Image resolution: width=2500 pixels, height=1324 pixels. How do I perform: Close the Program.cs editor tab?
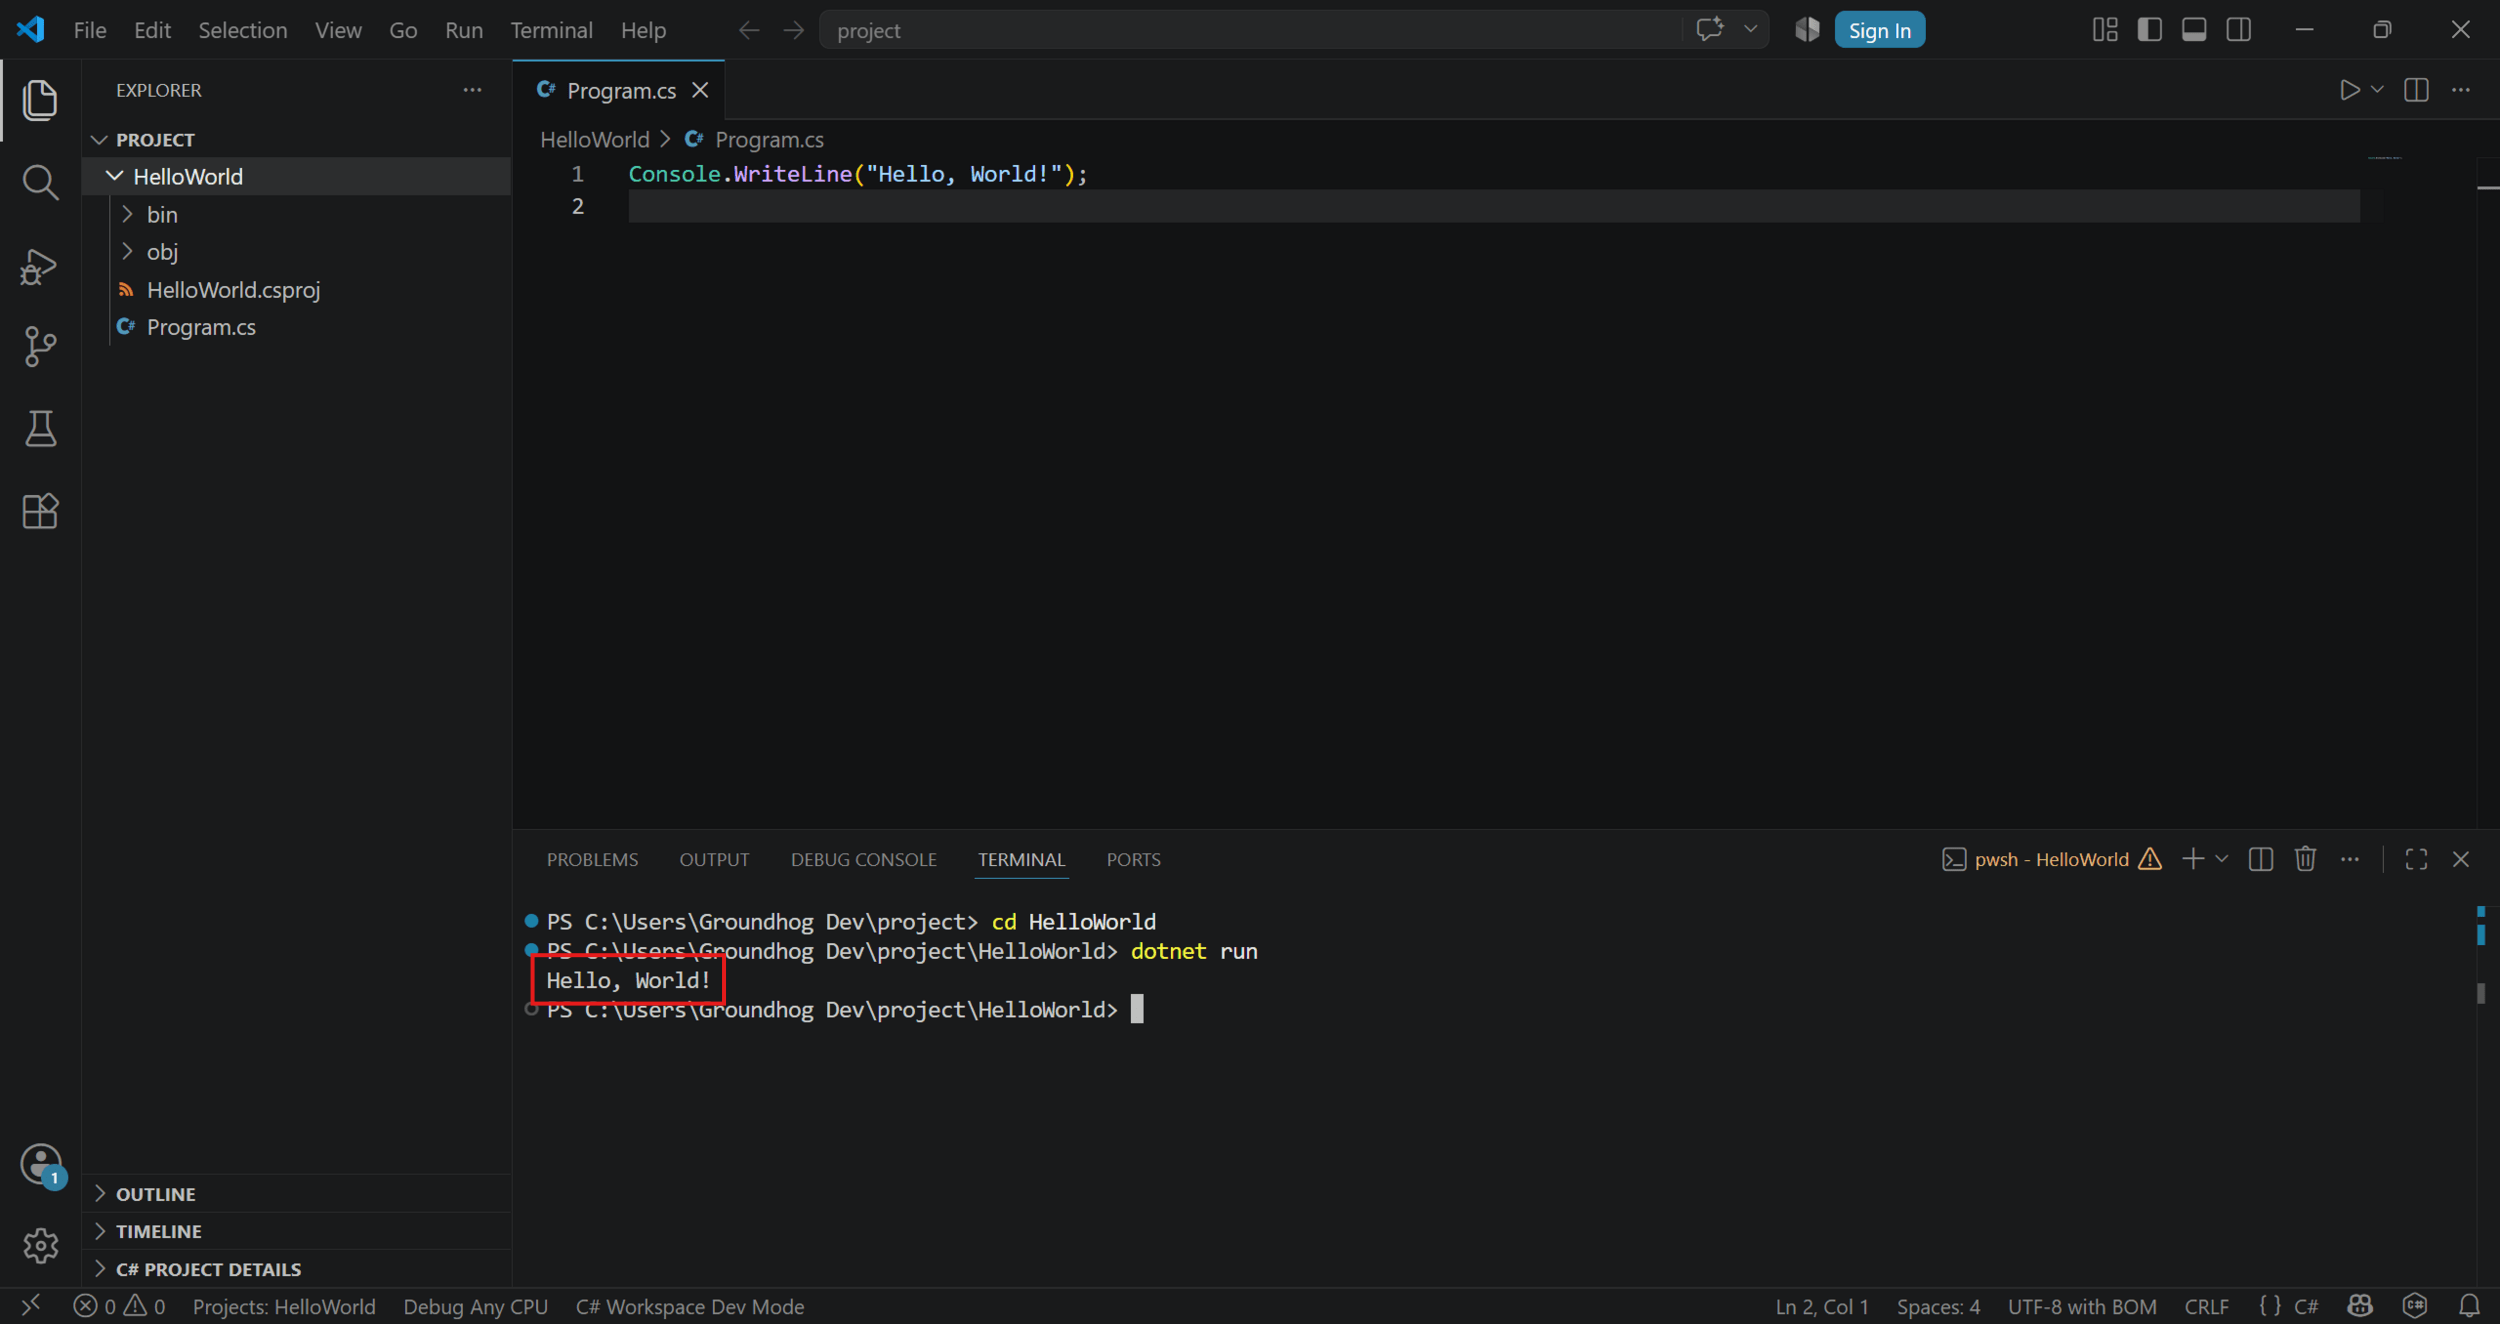coord(701,90)
